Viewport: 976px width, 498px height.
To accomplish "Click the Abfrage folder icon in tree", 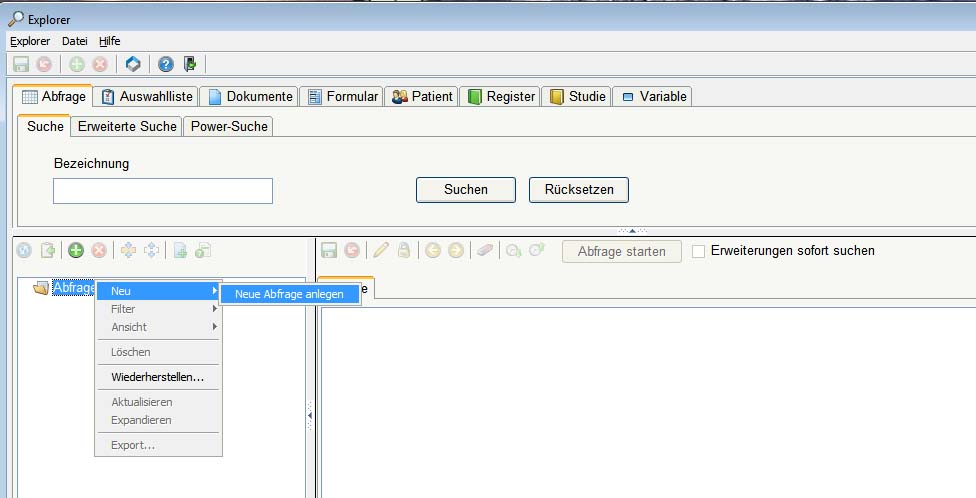I will point(41,288).
